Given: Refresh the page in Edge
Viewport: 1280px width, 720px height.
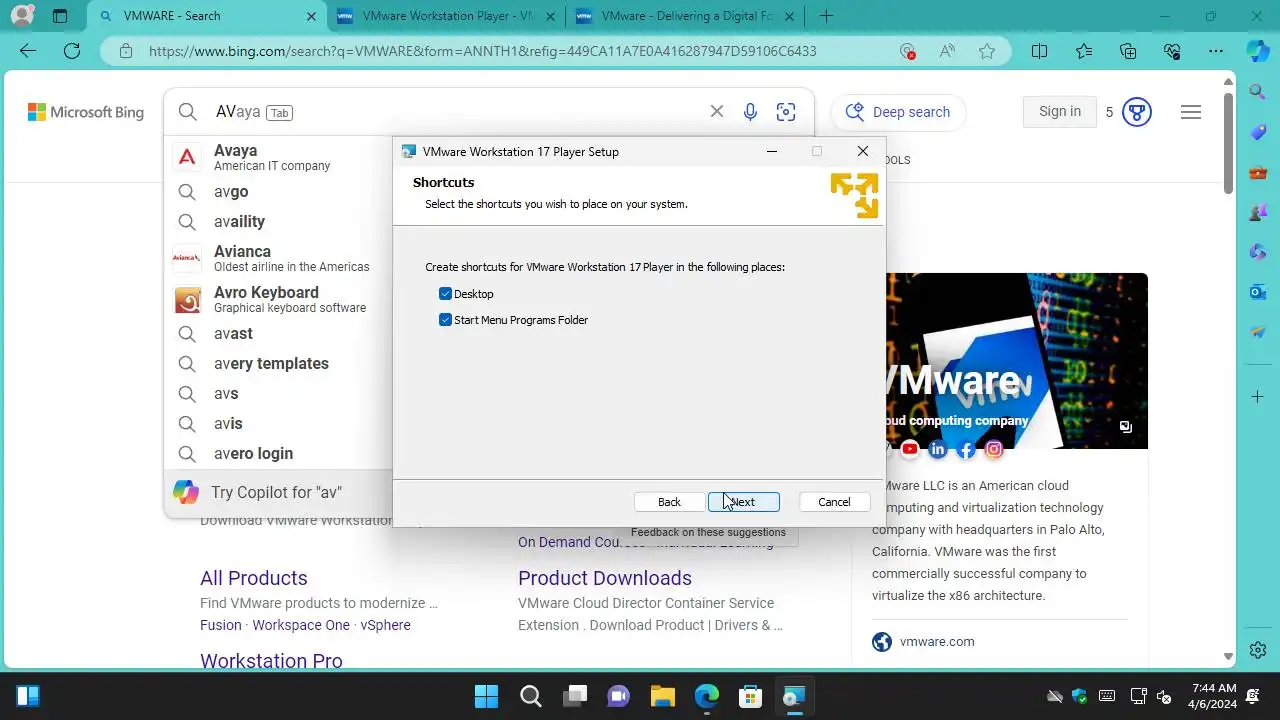Looking at the screenshot, I should 71,51.
